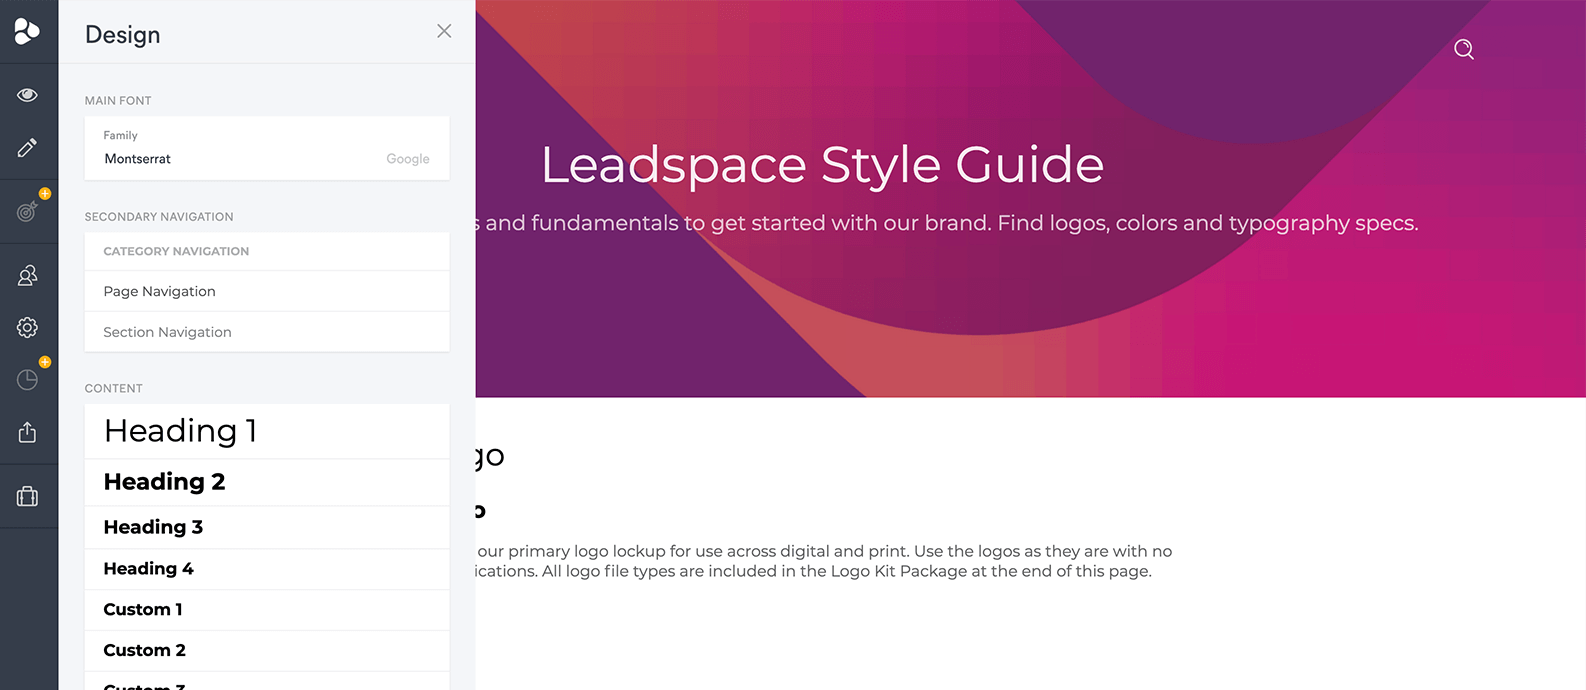Choose the Heading 3 style row
The image size is (1586, 690).
[267, 527]
